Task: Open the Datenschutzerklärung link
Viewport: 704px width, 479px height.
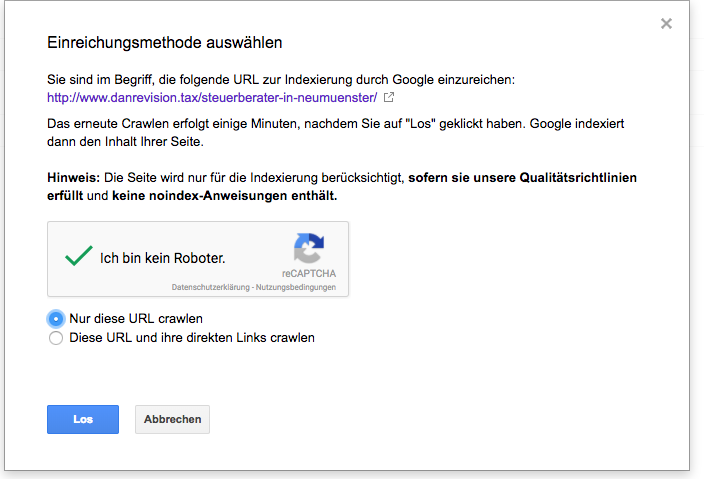Action: point(210,288)
